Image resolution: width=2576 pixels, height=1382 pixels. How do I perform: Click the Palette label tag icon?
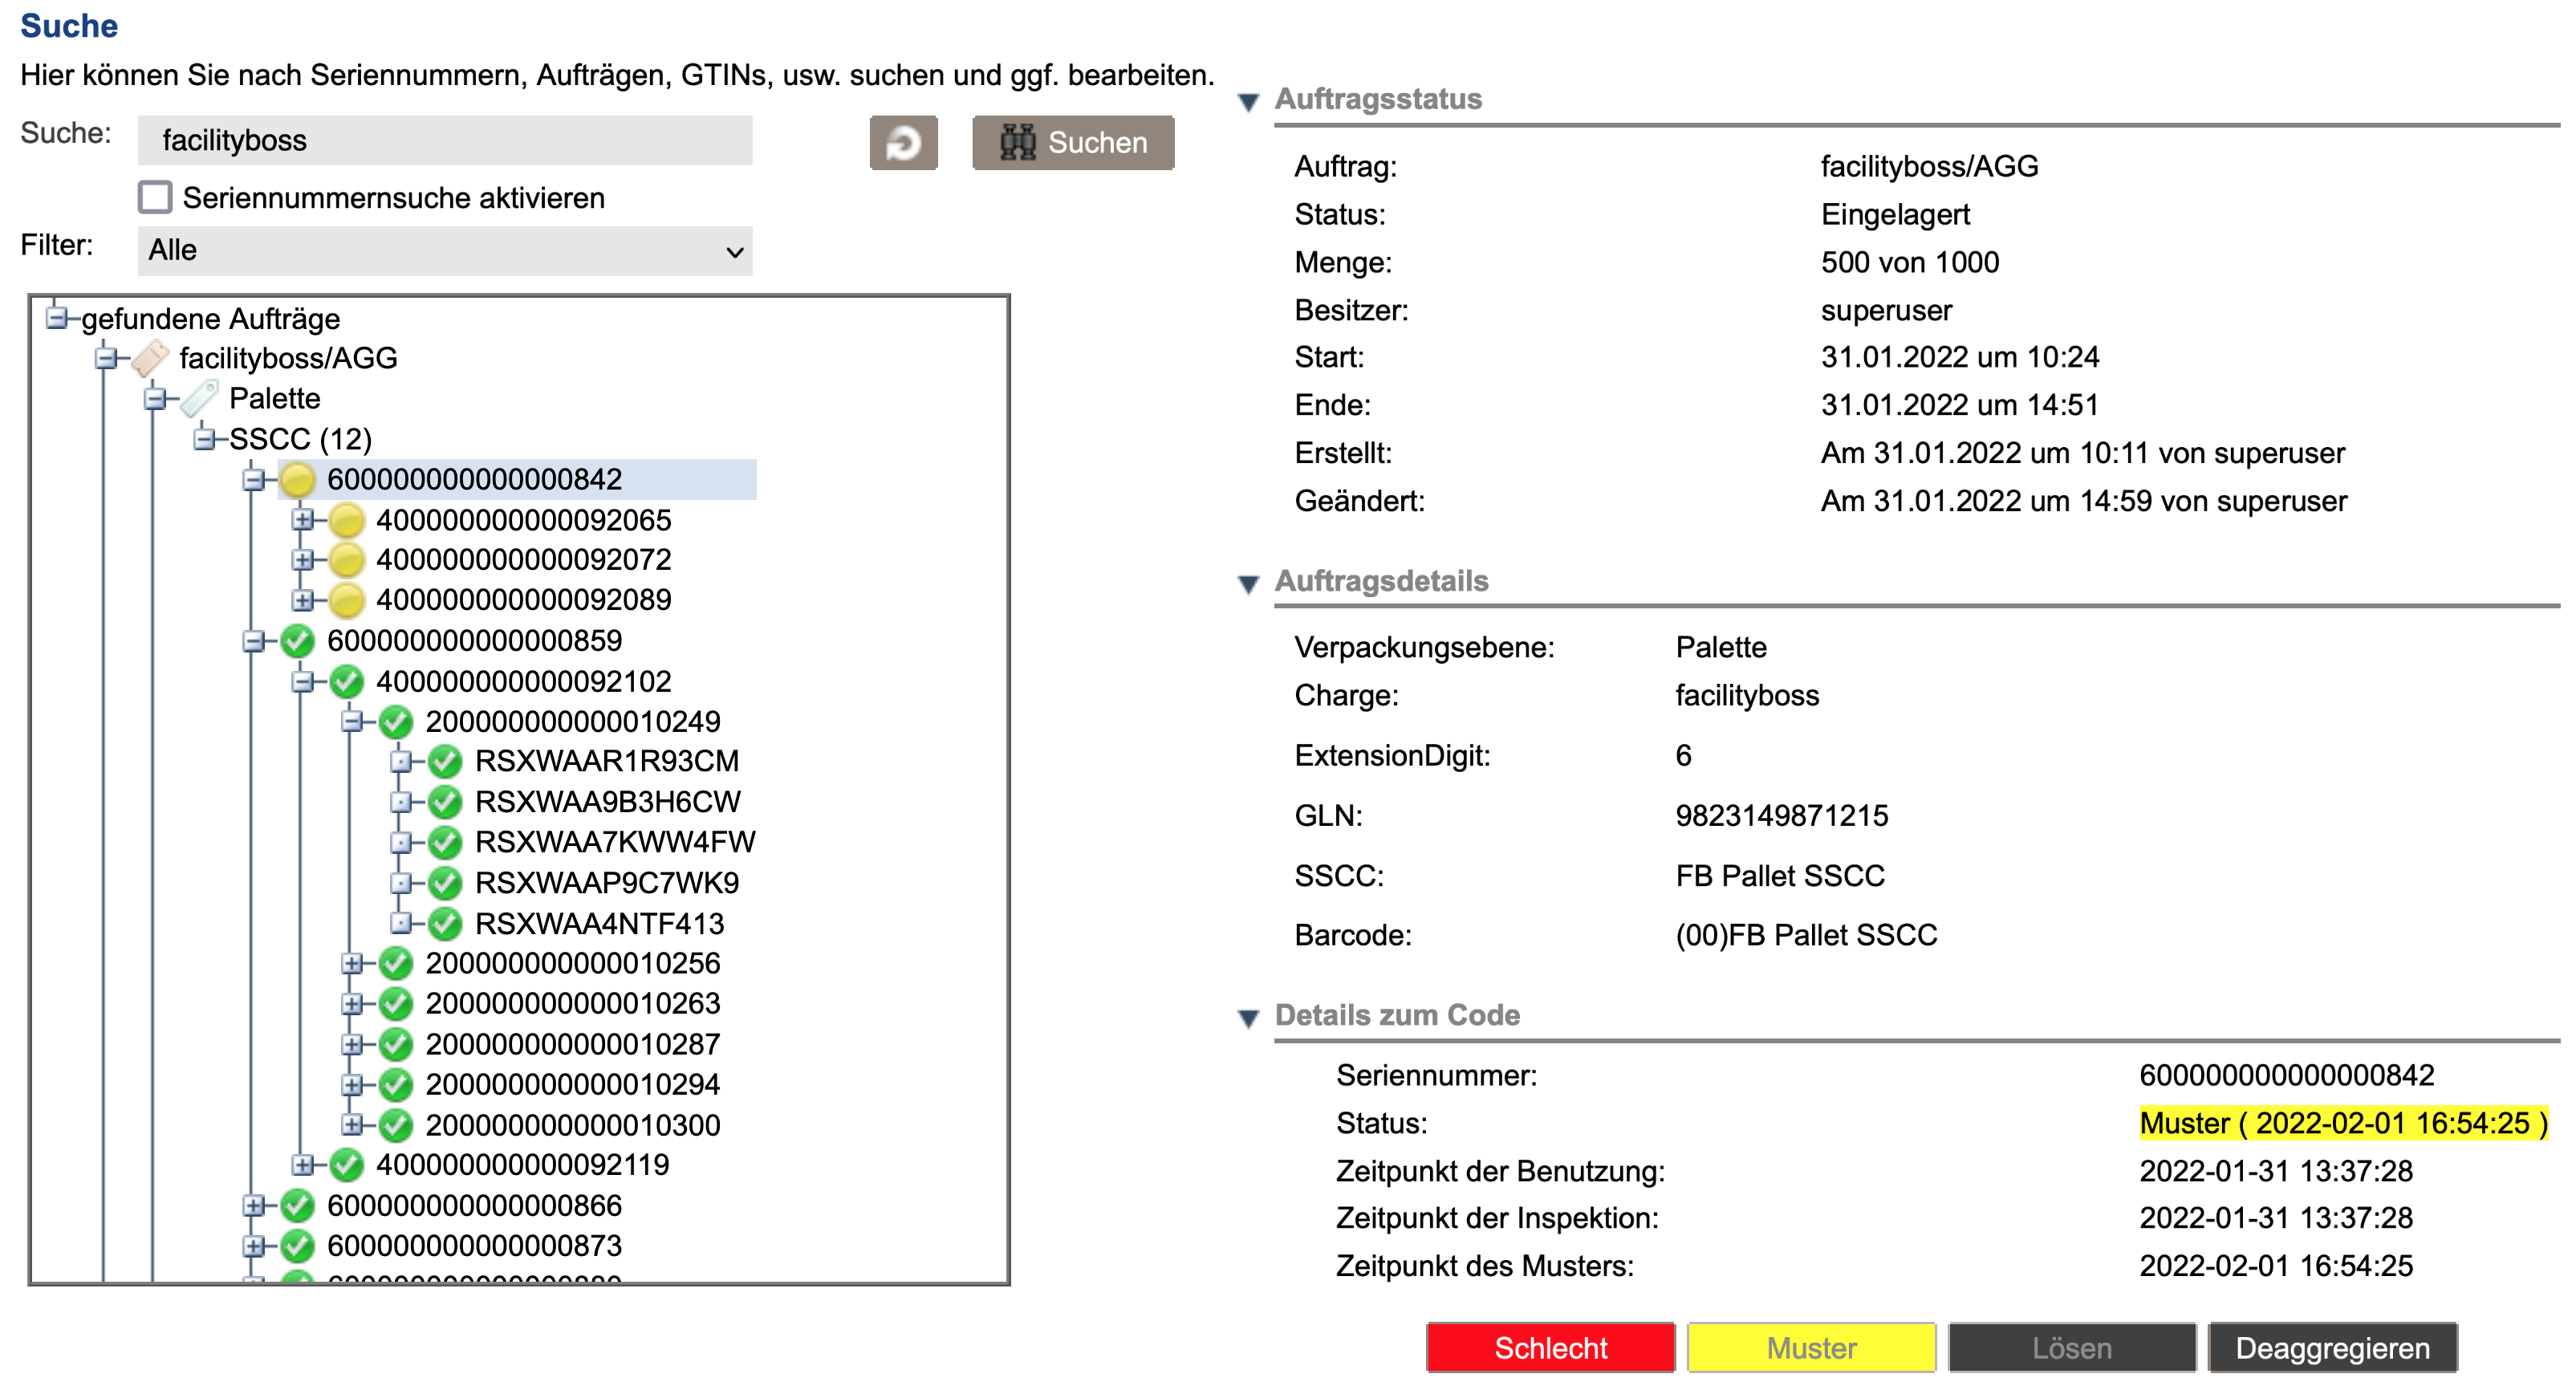[199, 398]
